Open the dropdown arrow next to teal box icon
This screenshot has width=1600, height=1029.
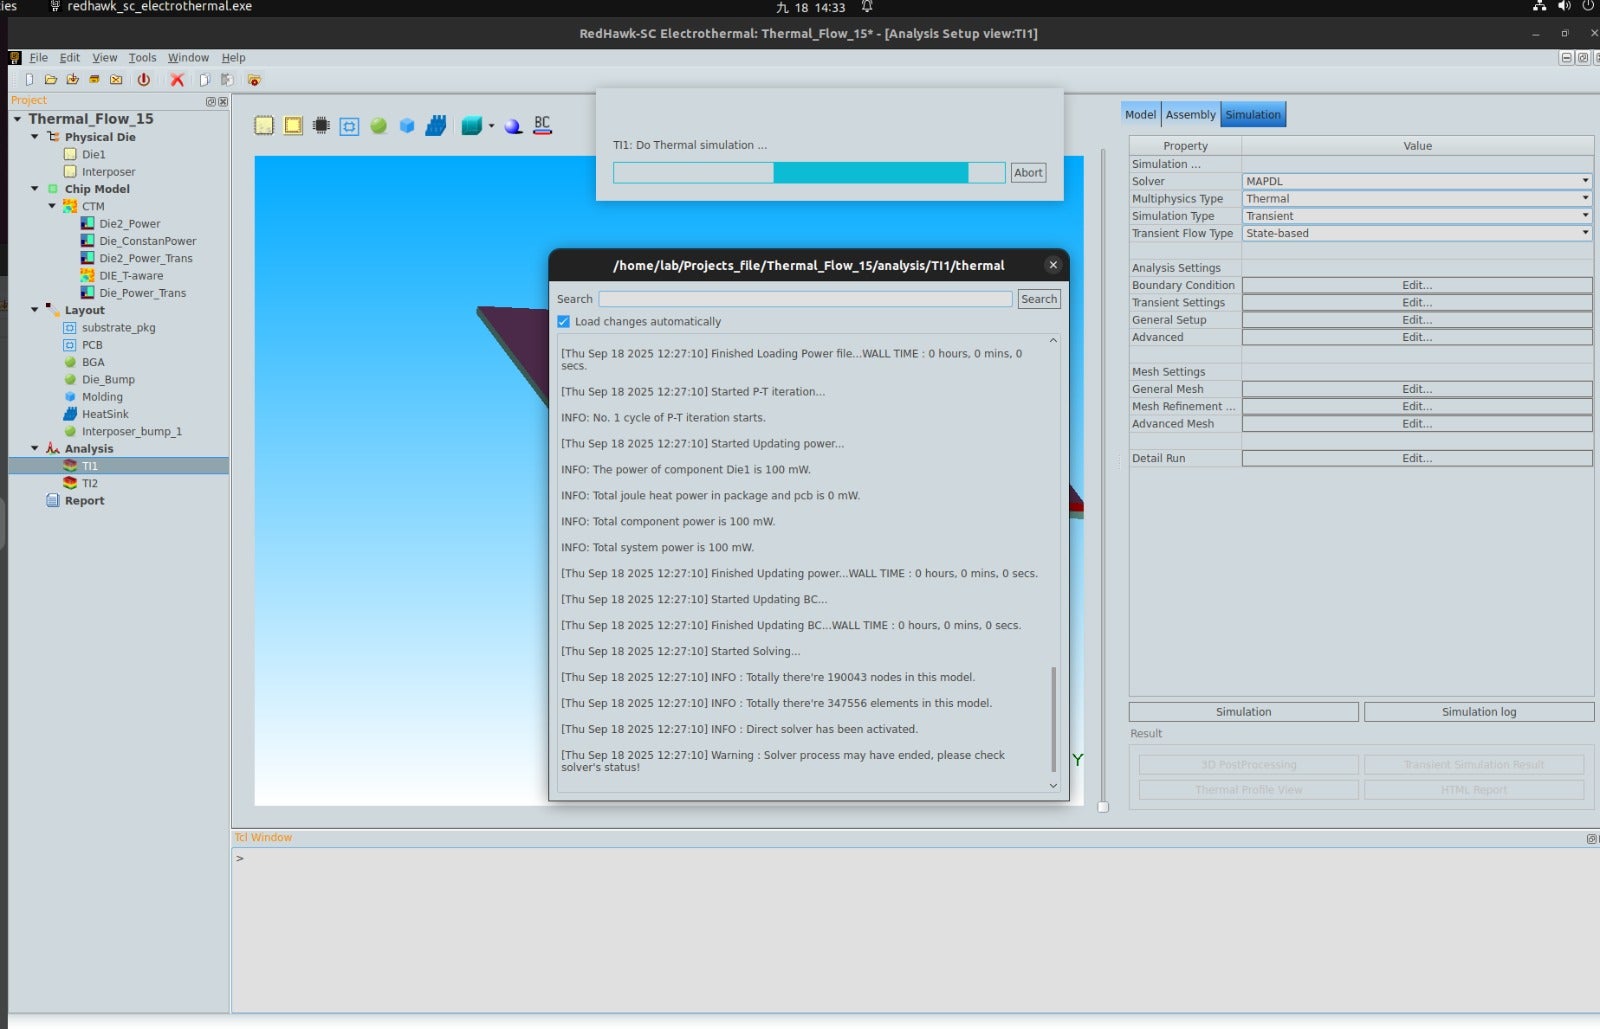(x=491, y=126)
